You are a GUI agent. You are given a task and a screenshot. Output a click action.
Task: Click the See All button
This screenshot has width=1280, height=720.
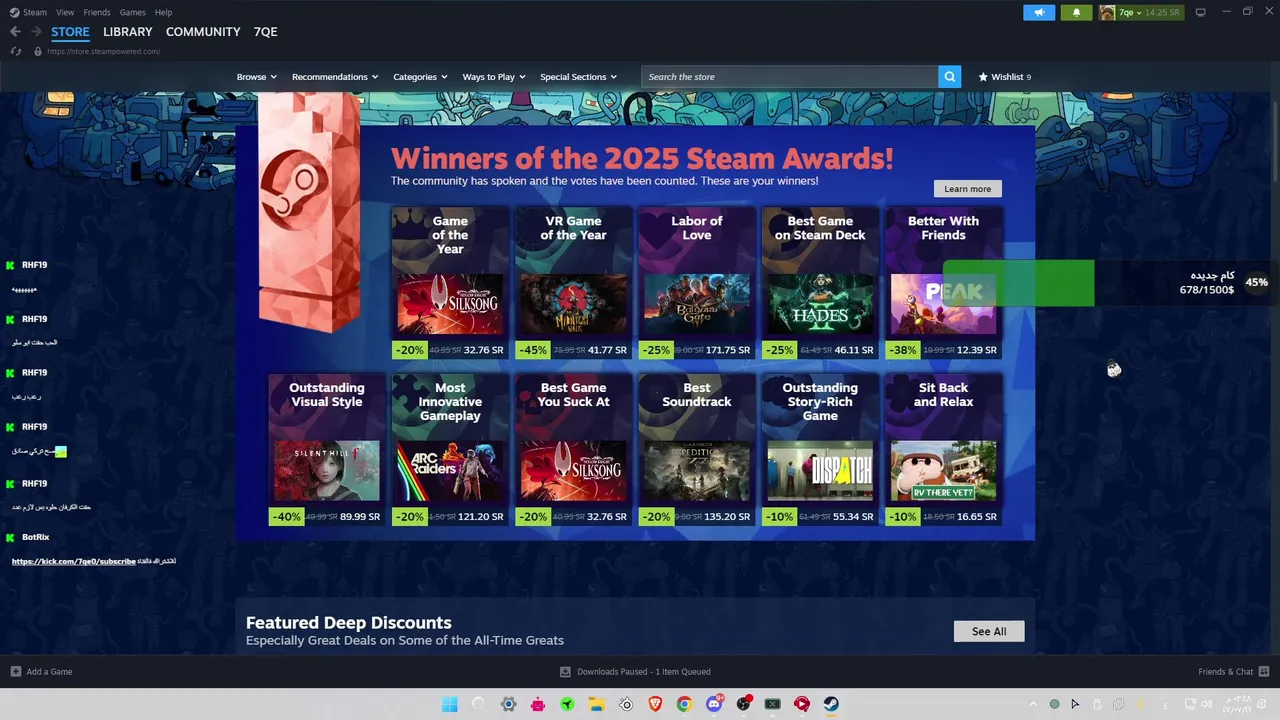point(988,631)
